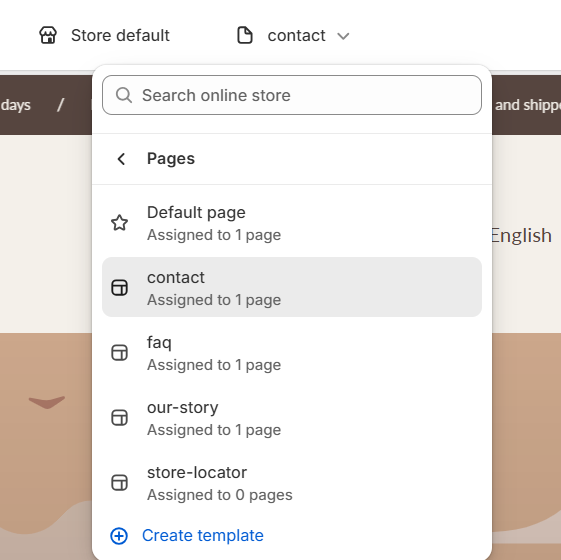Select the highlighted contact template row

292,287
